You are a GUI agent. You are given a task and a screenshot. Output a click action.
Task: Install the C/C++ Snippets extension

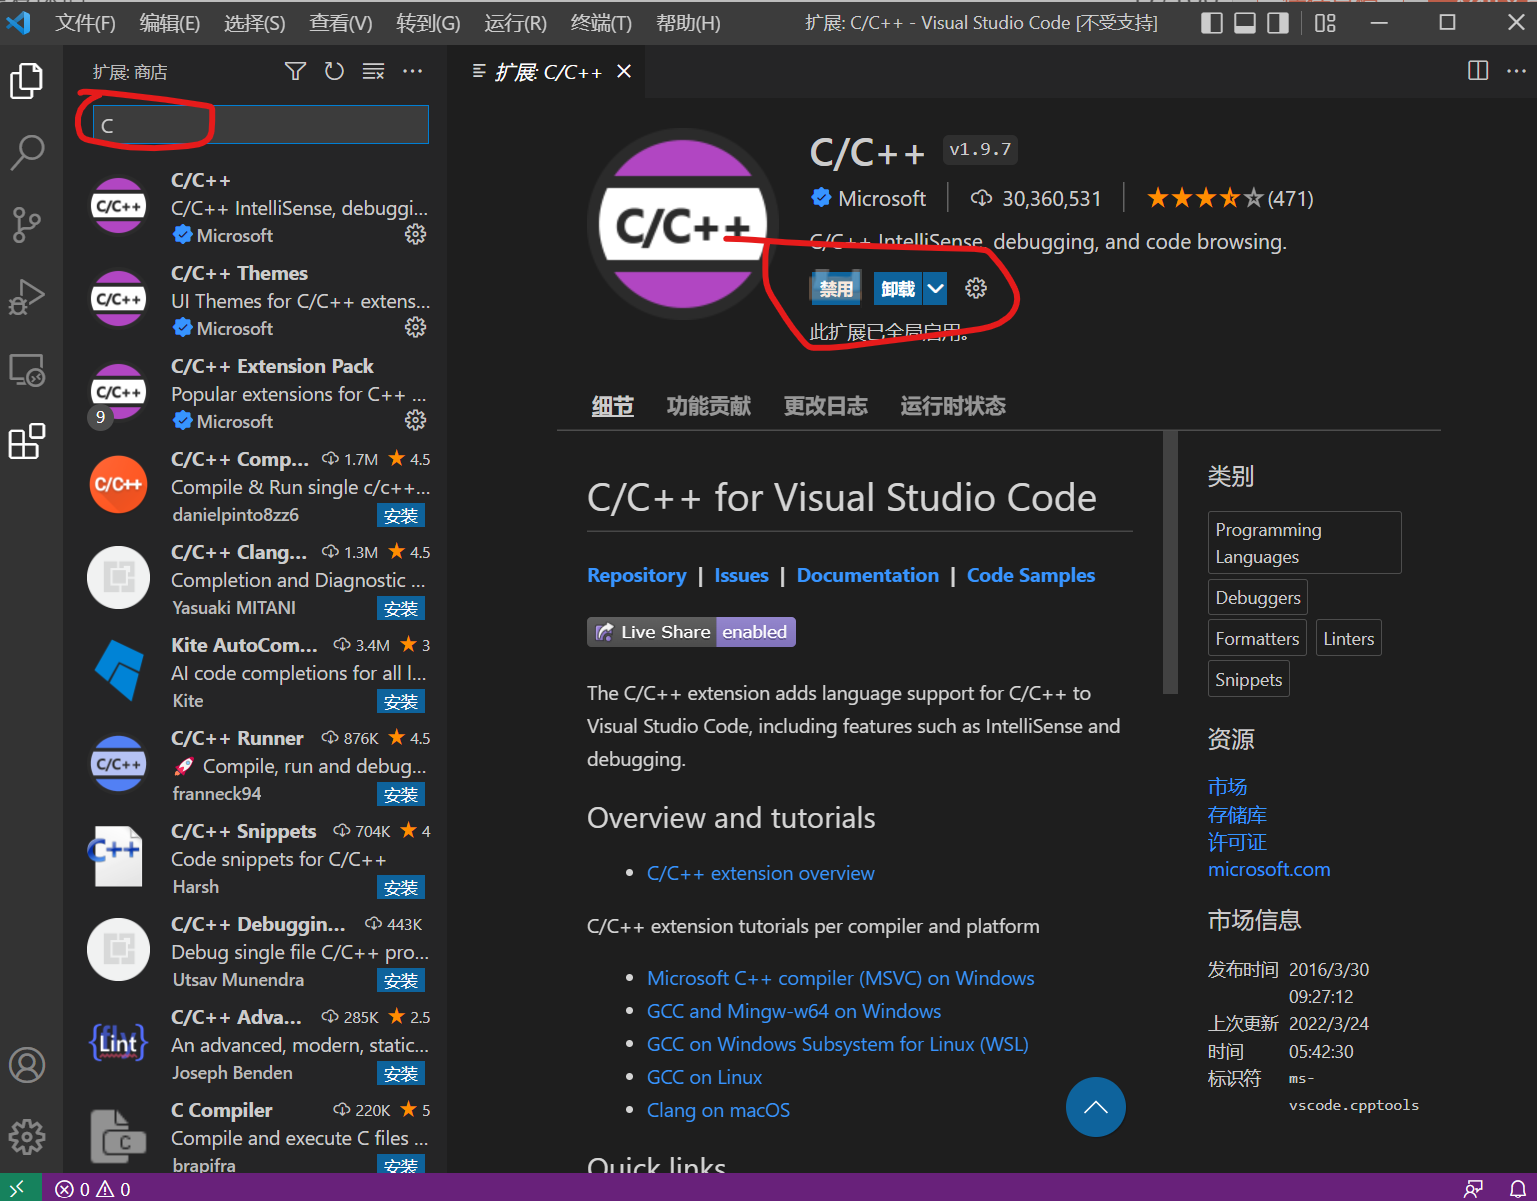pos(401,888)
